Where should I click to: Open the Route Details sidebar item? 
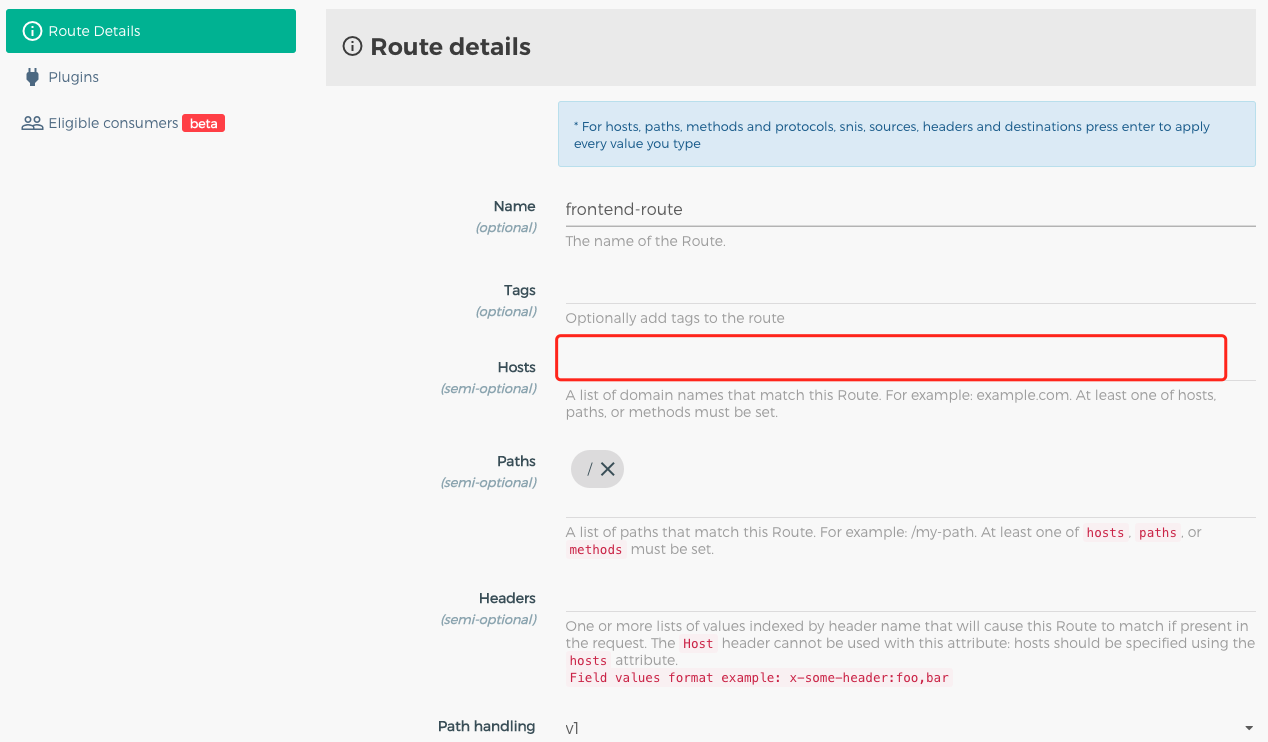pos(151,31)
